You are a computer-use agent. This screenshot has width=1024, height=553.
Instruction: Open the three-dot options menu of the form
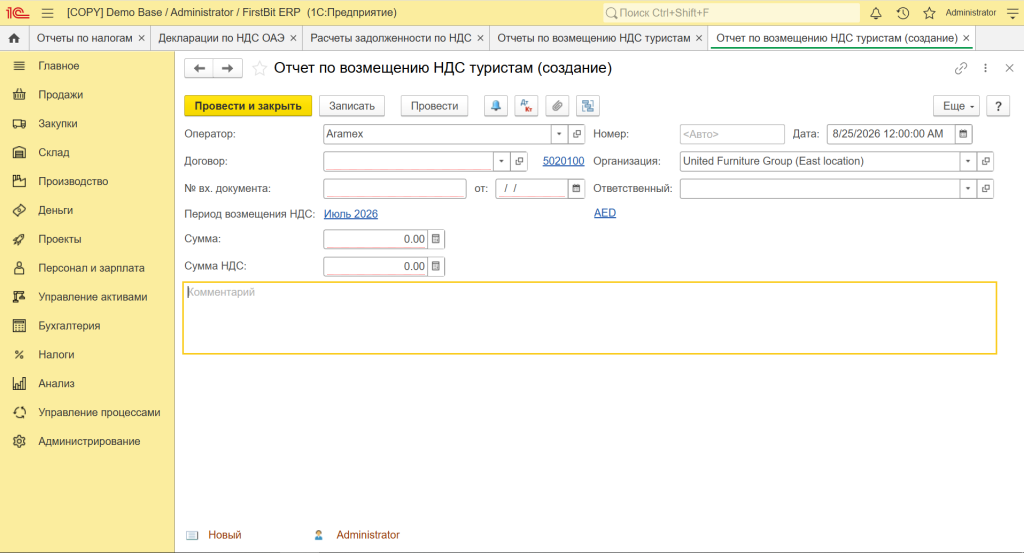pos(985,68)
